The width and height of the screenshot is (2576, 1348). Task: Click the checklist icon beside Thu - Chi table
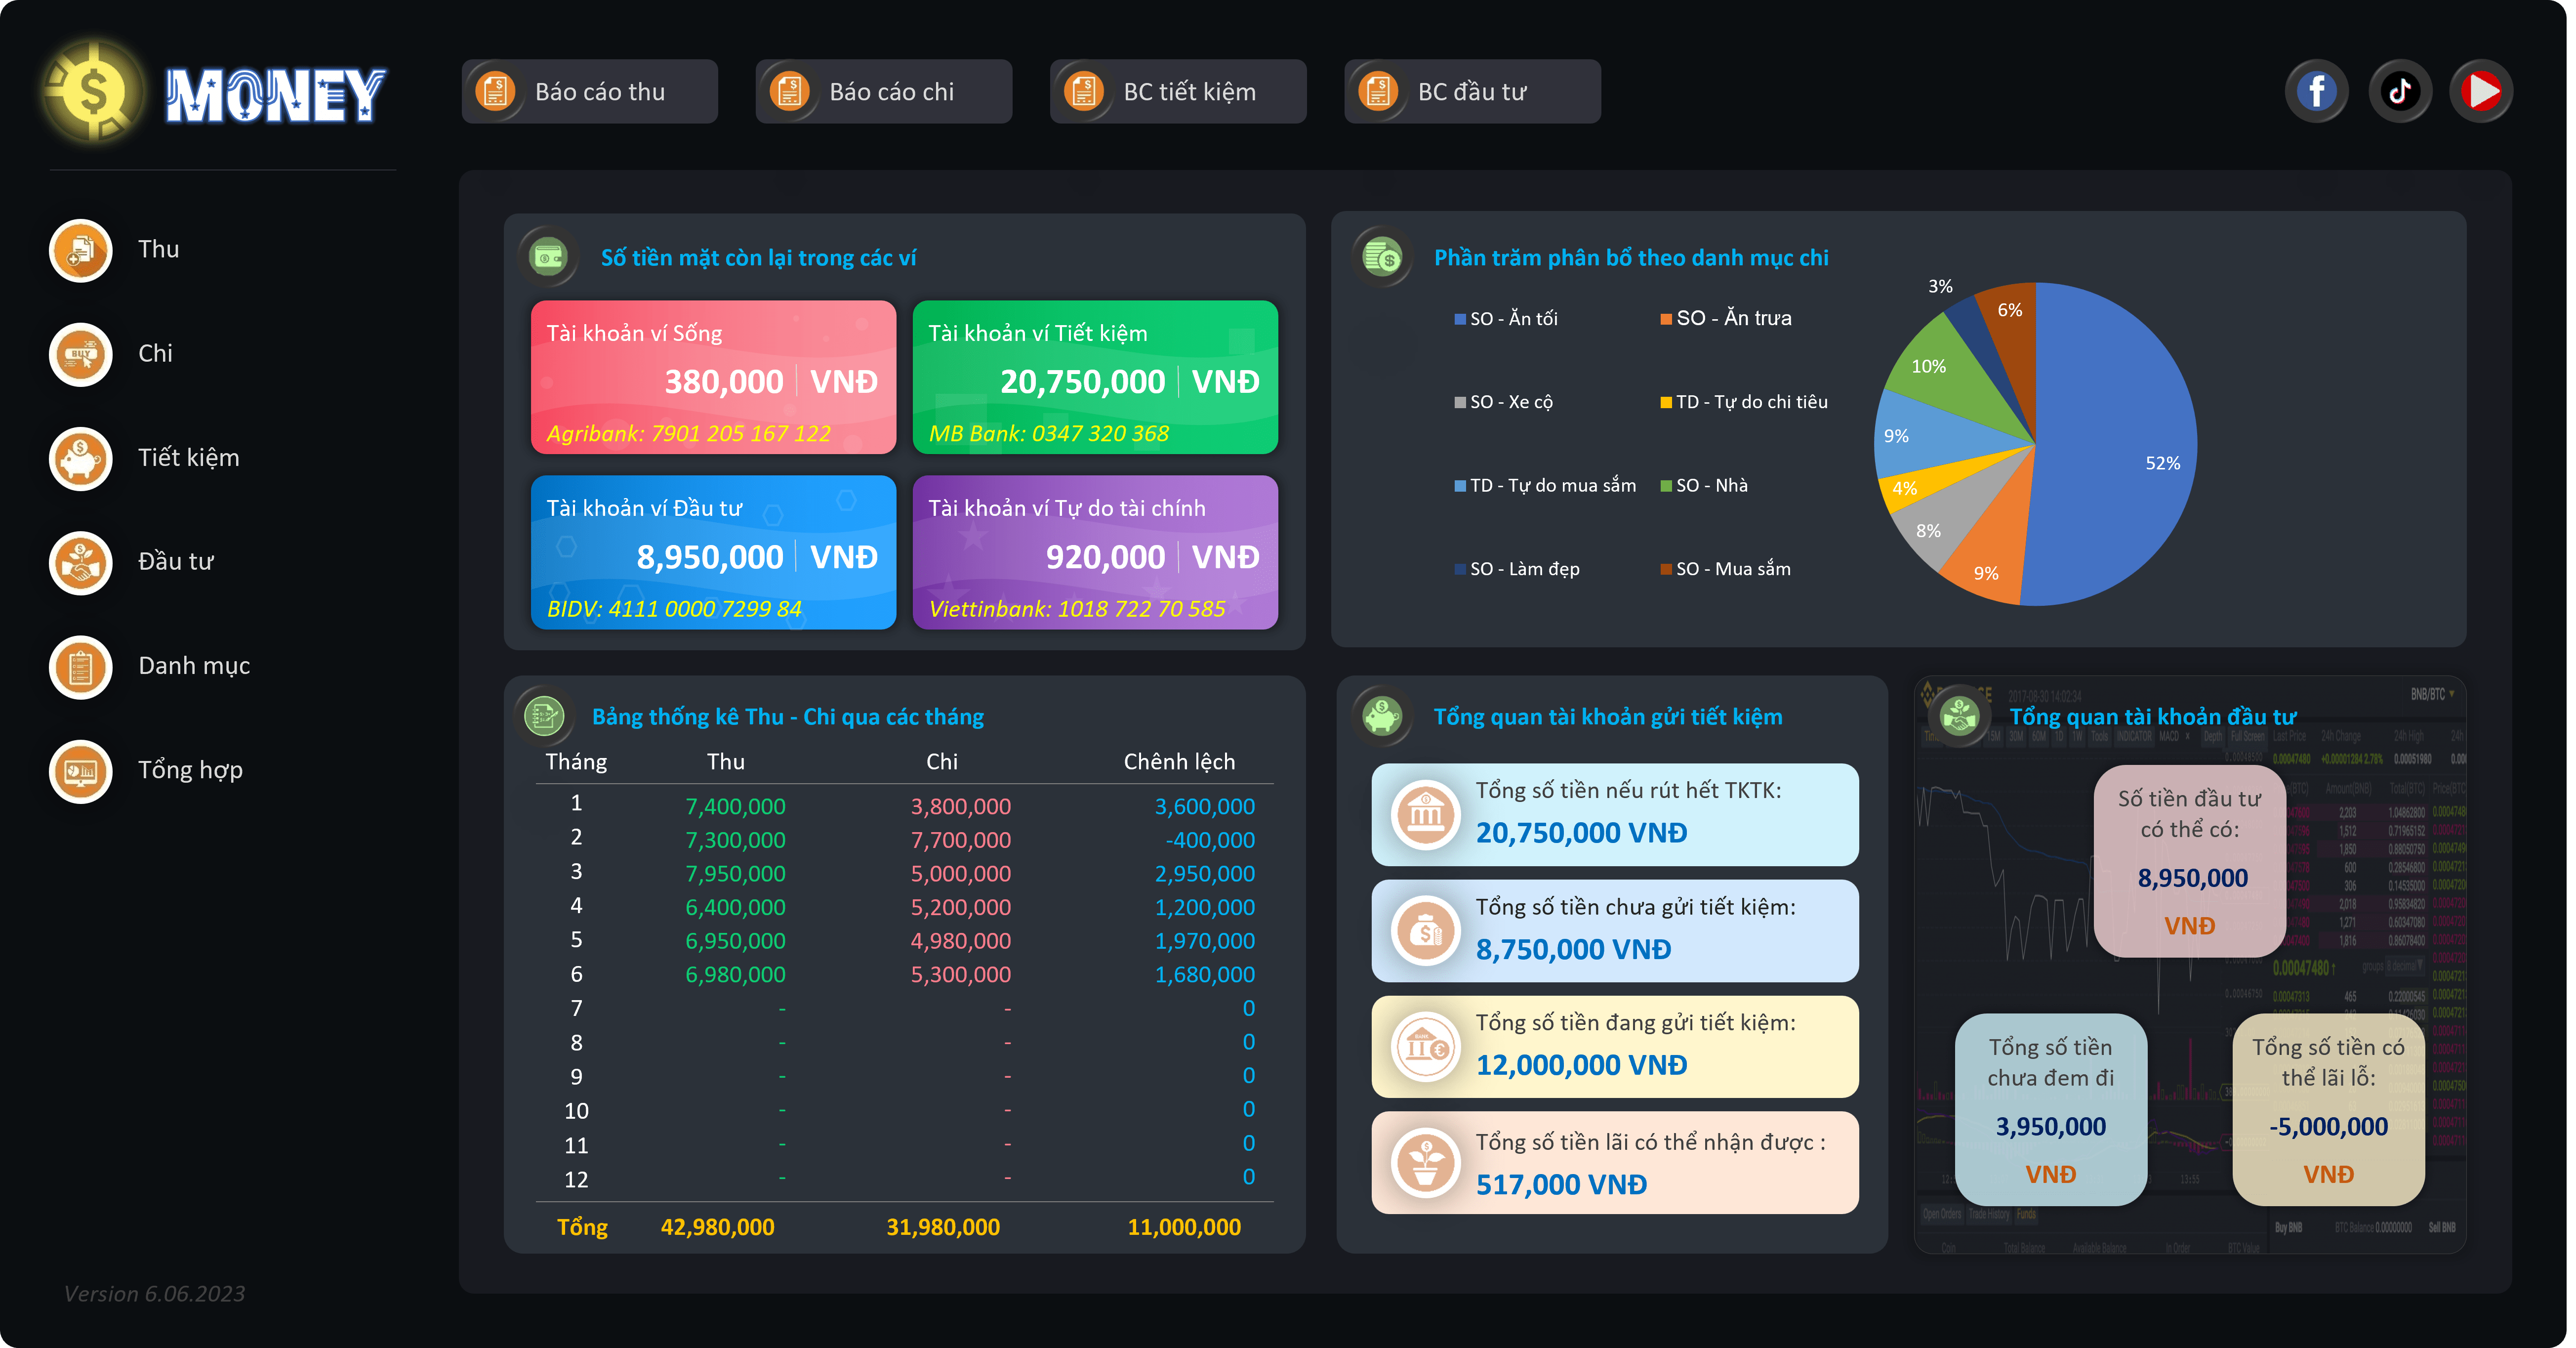point(544,716)
